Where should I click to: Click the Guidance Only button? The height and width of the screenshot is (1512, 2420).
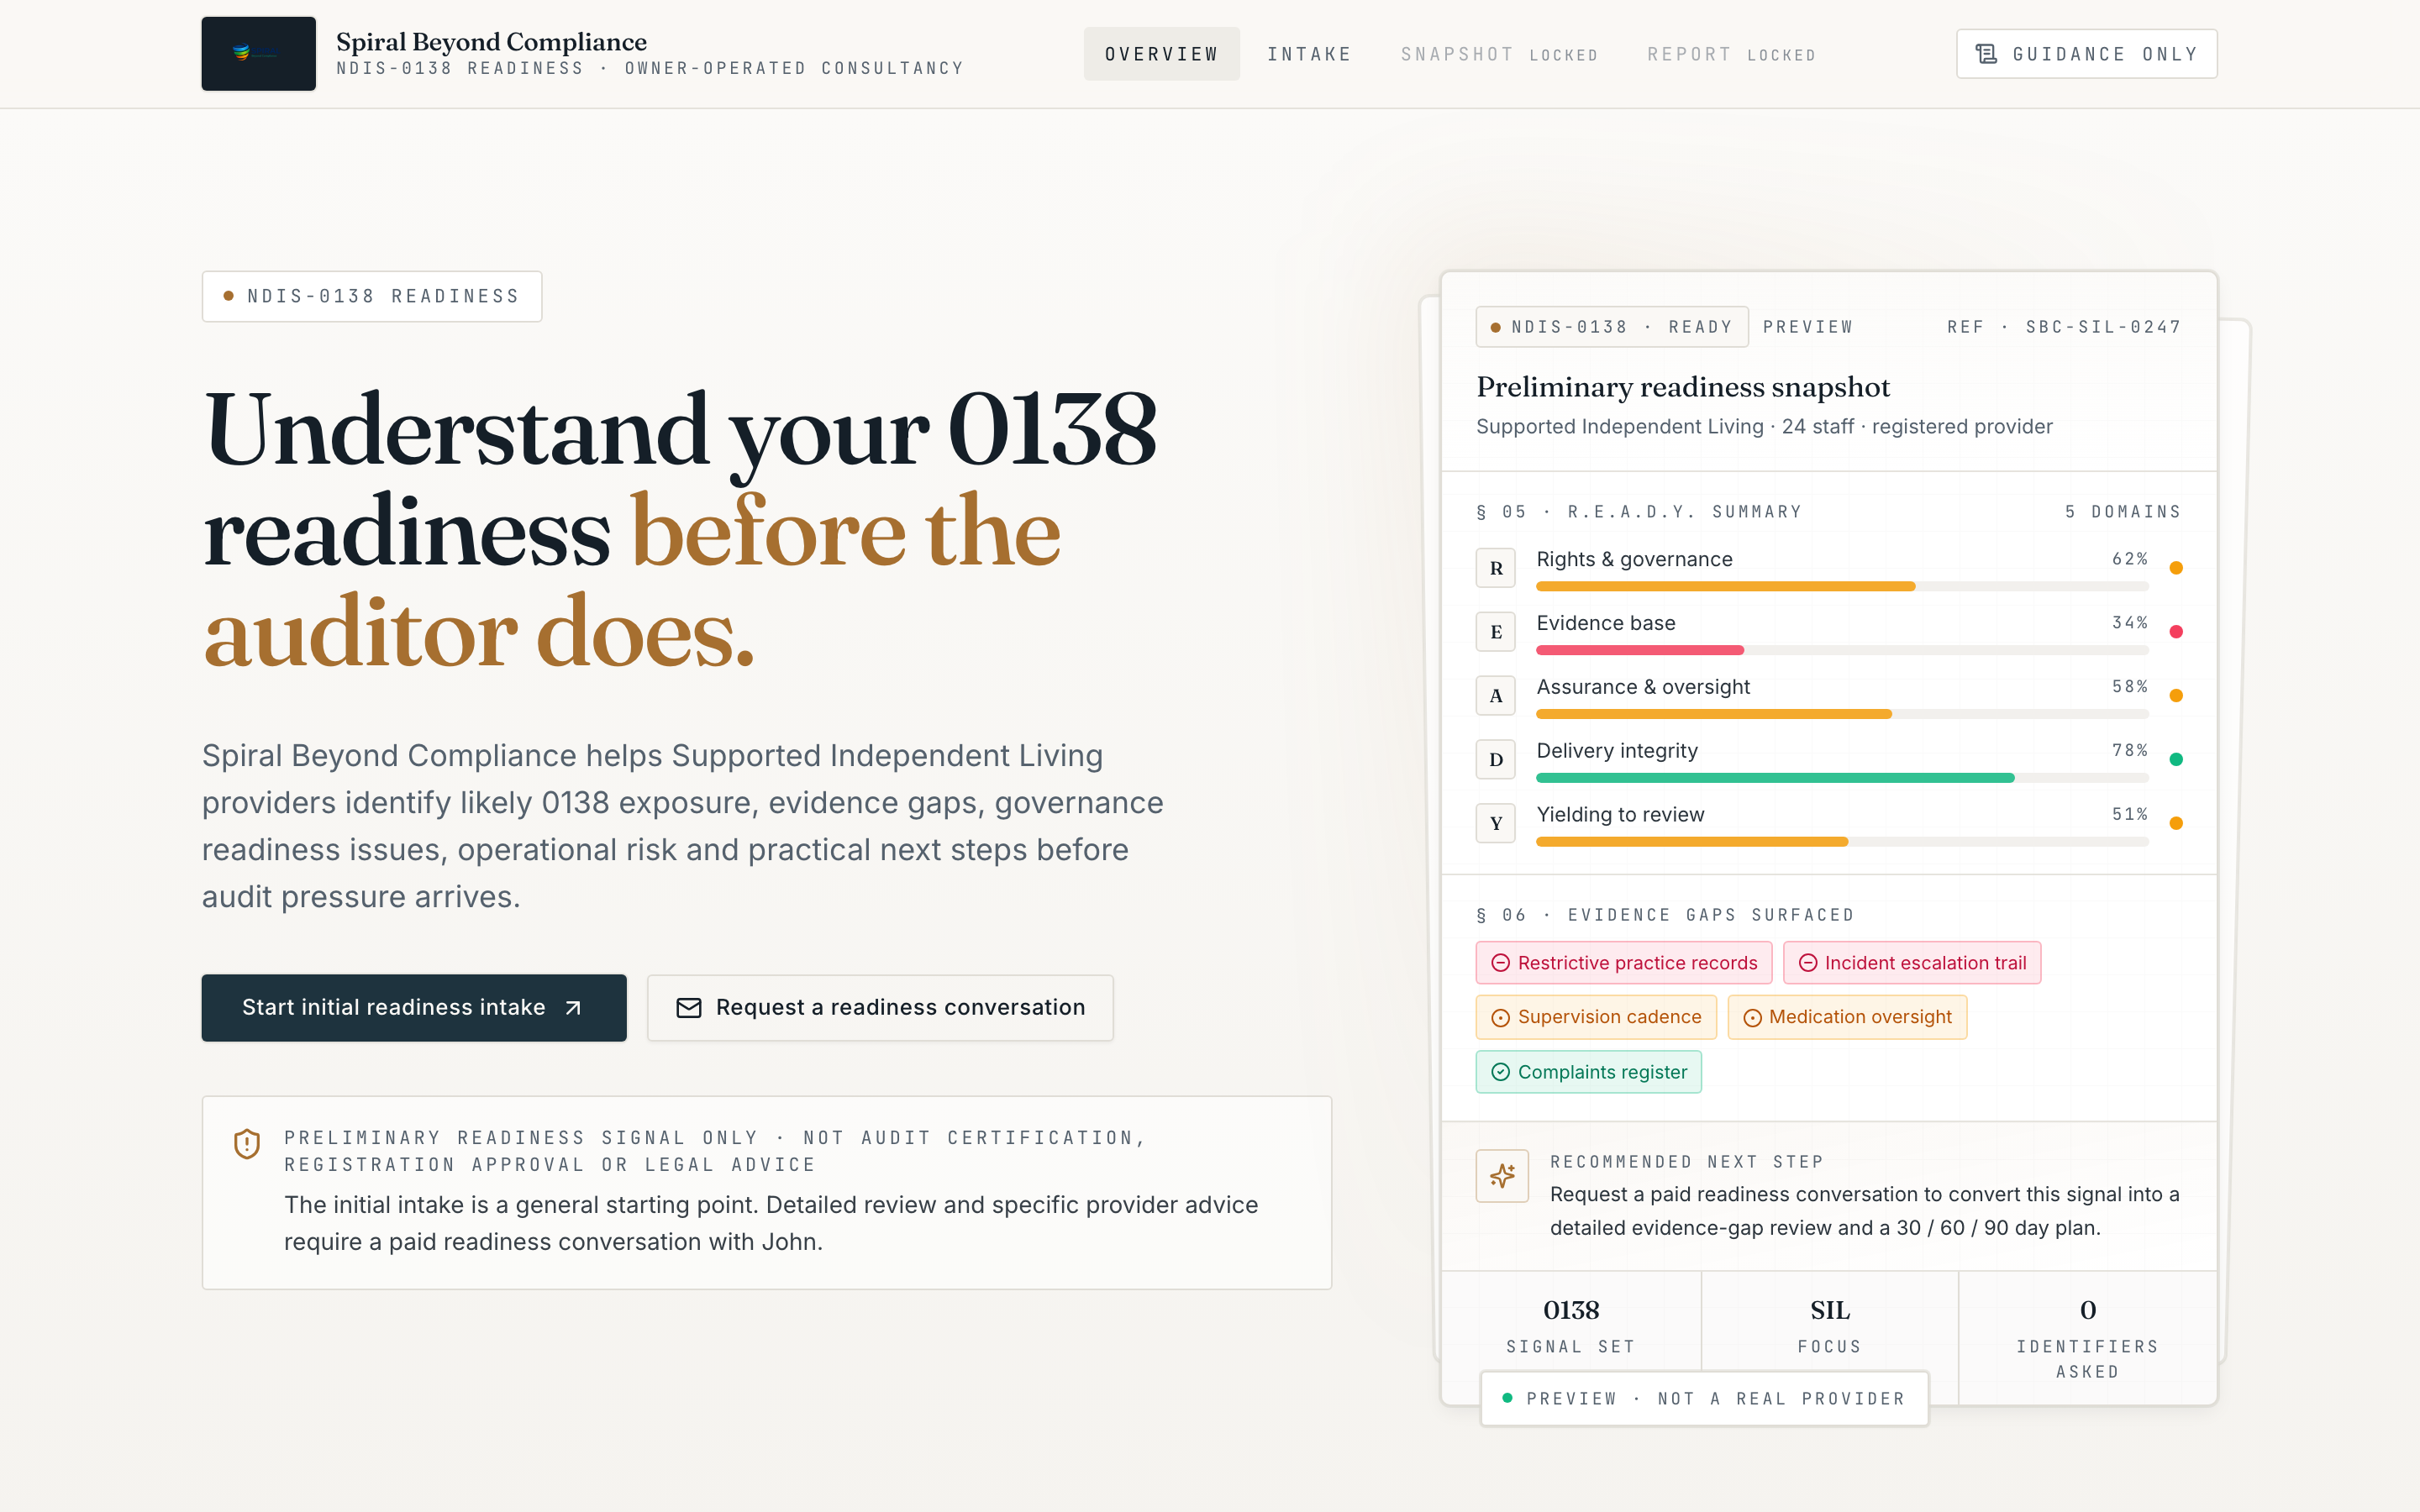click(2087, 54)
